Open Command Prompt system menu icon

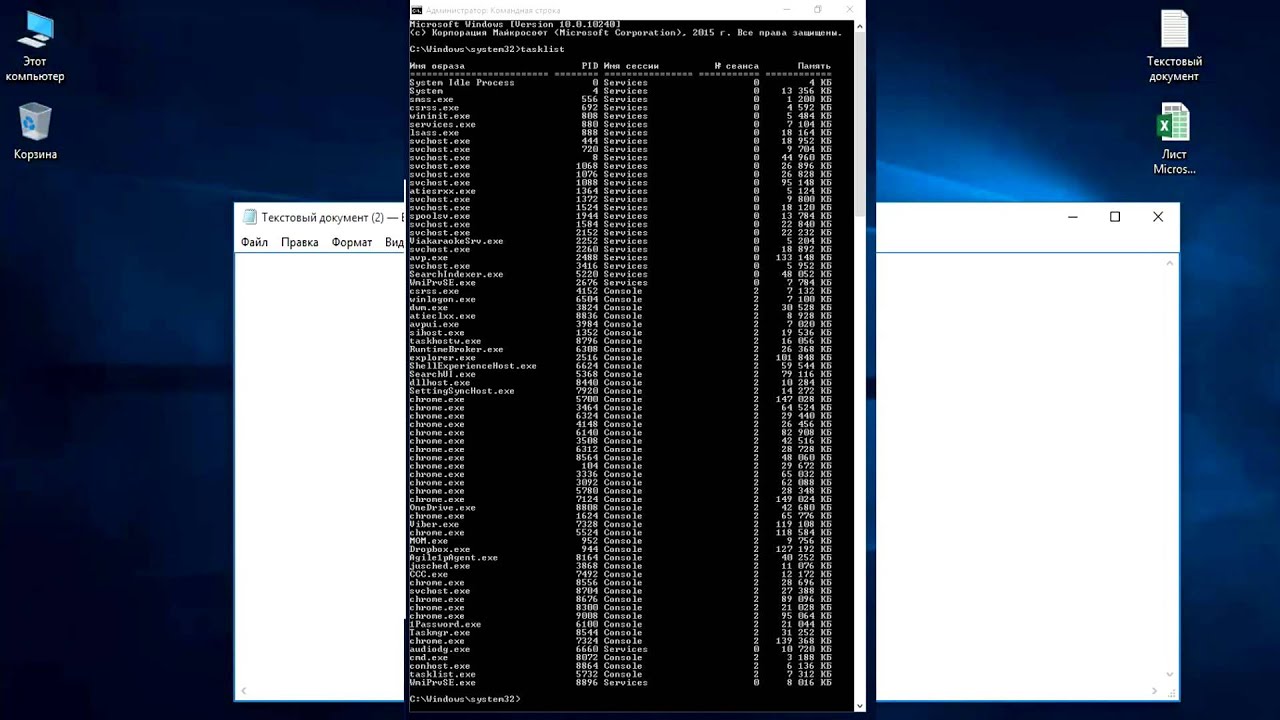[x=416, y=9]
